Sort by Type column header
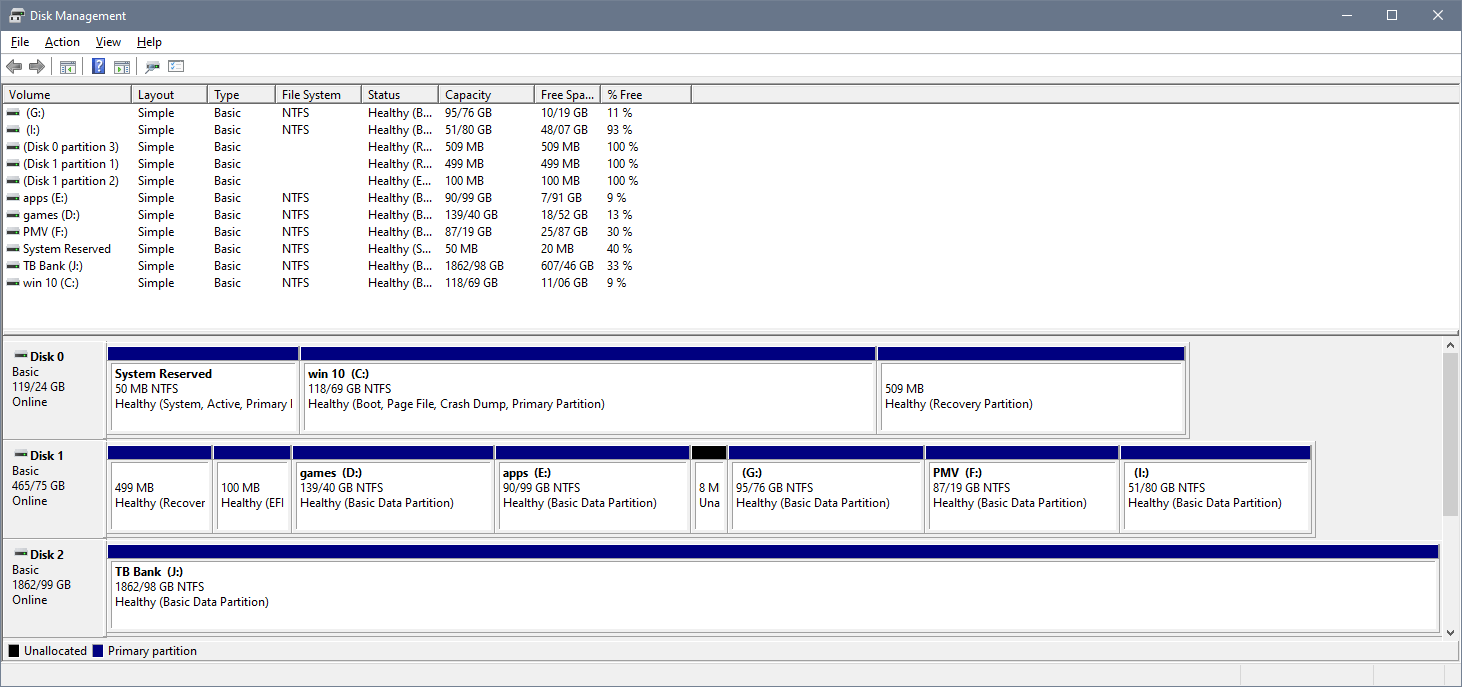 241,95
